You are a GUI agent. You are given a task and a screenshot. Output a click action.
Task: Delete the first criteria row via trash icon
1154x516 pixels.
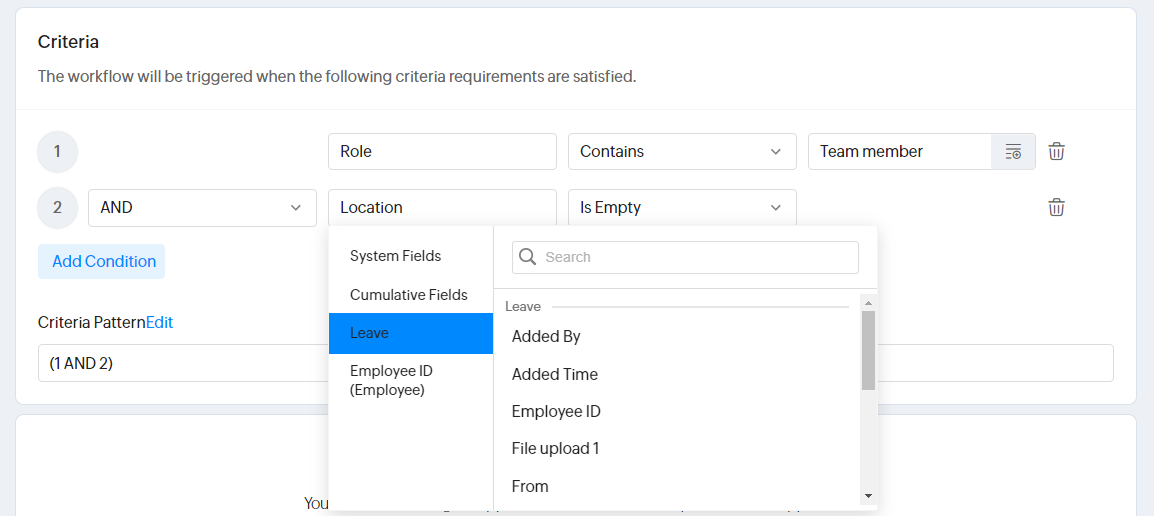tap(1056, 151)
